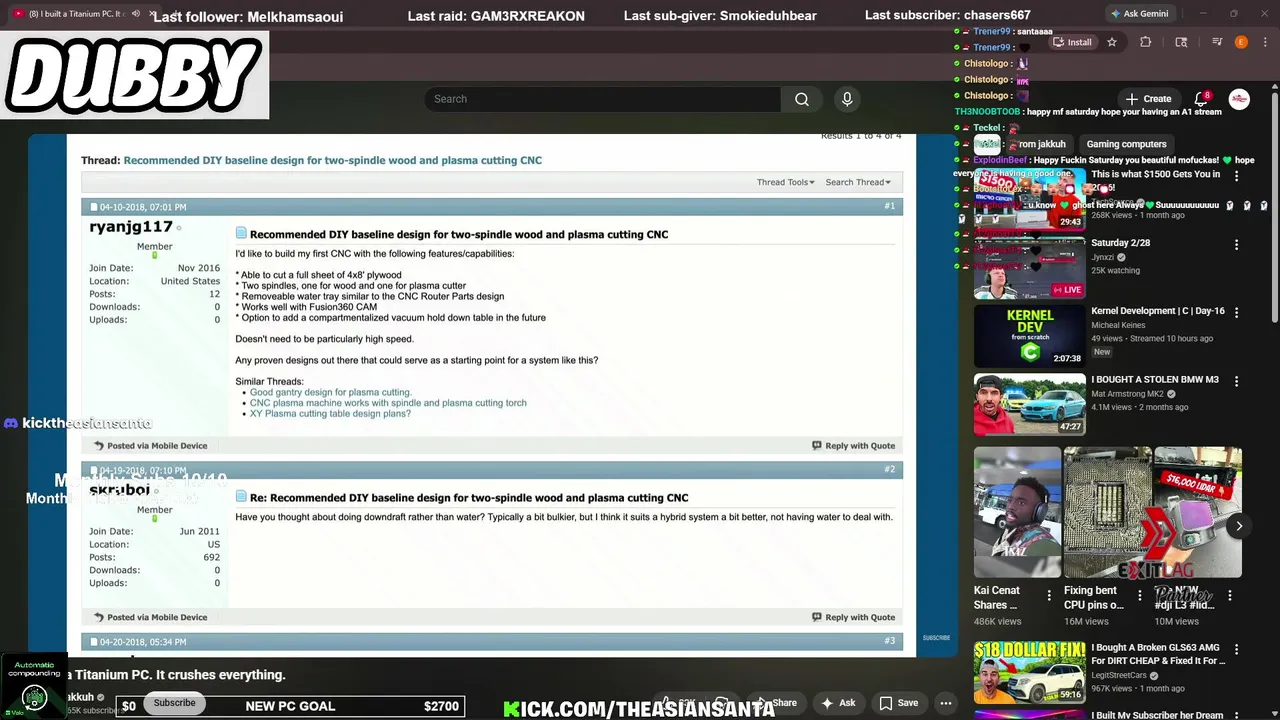
Task: Open the tab search icon in browser toolbar
Action: 1181,42
